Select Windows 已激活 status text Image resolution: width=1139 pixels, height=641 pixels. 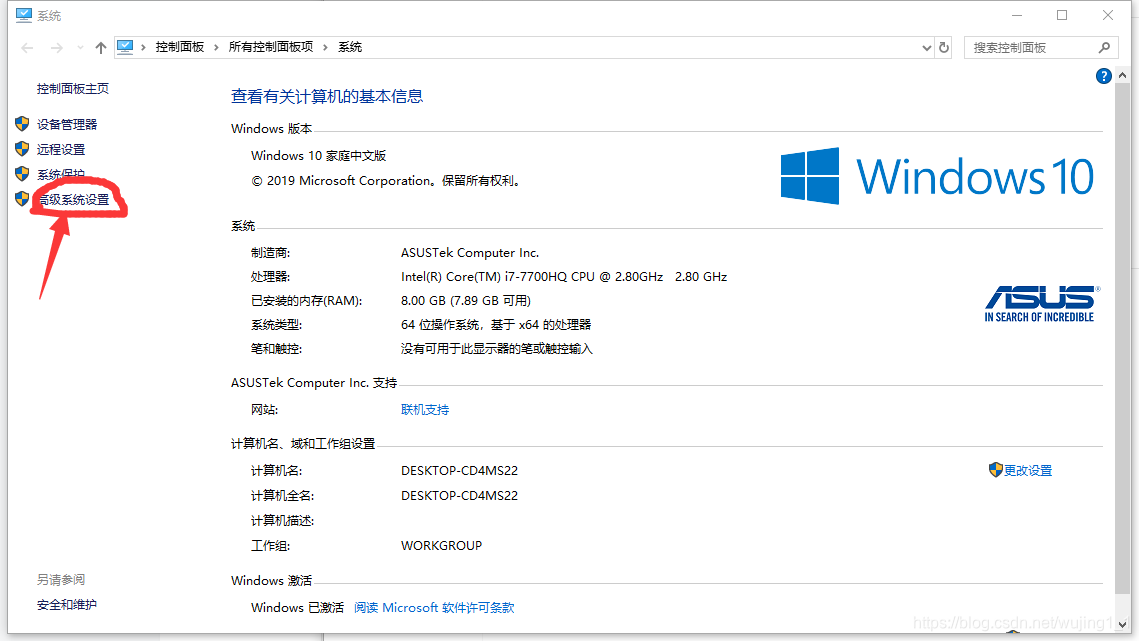tap(297, 608)
